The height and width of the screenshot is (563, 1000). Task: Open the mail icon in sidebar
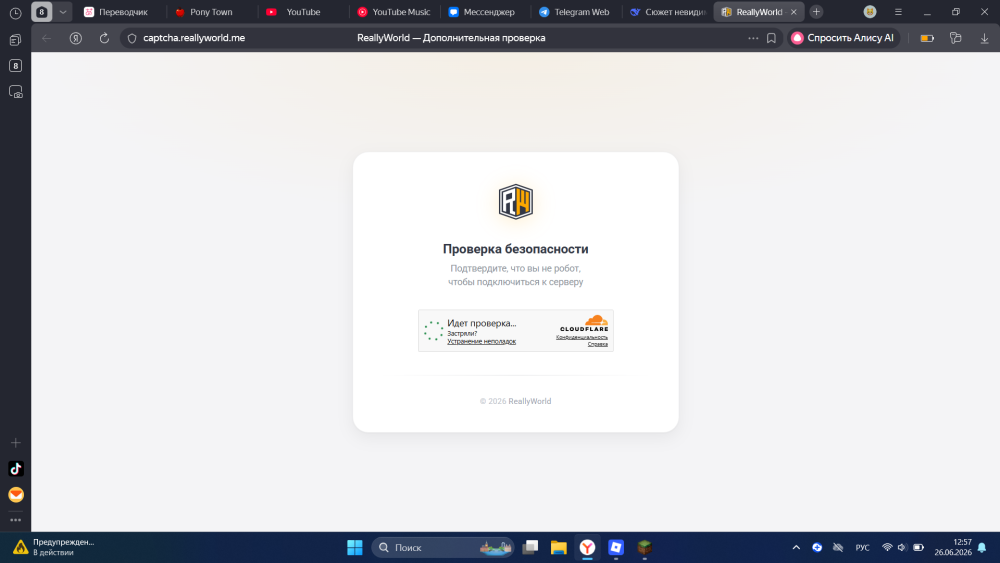coord(16,495)
